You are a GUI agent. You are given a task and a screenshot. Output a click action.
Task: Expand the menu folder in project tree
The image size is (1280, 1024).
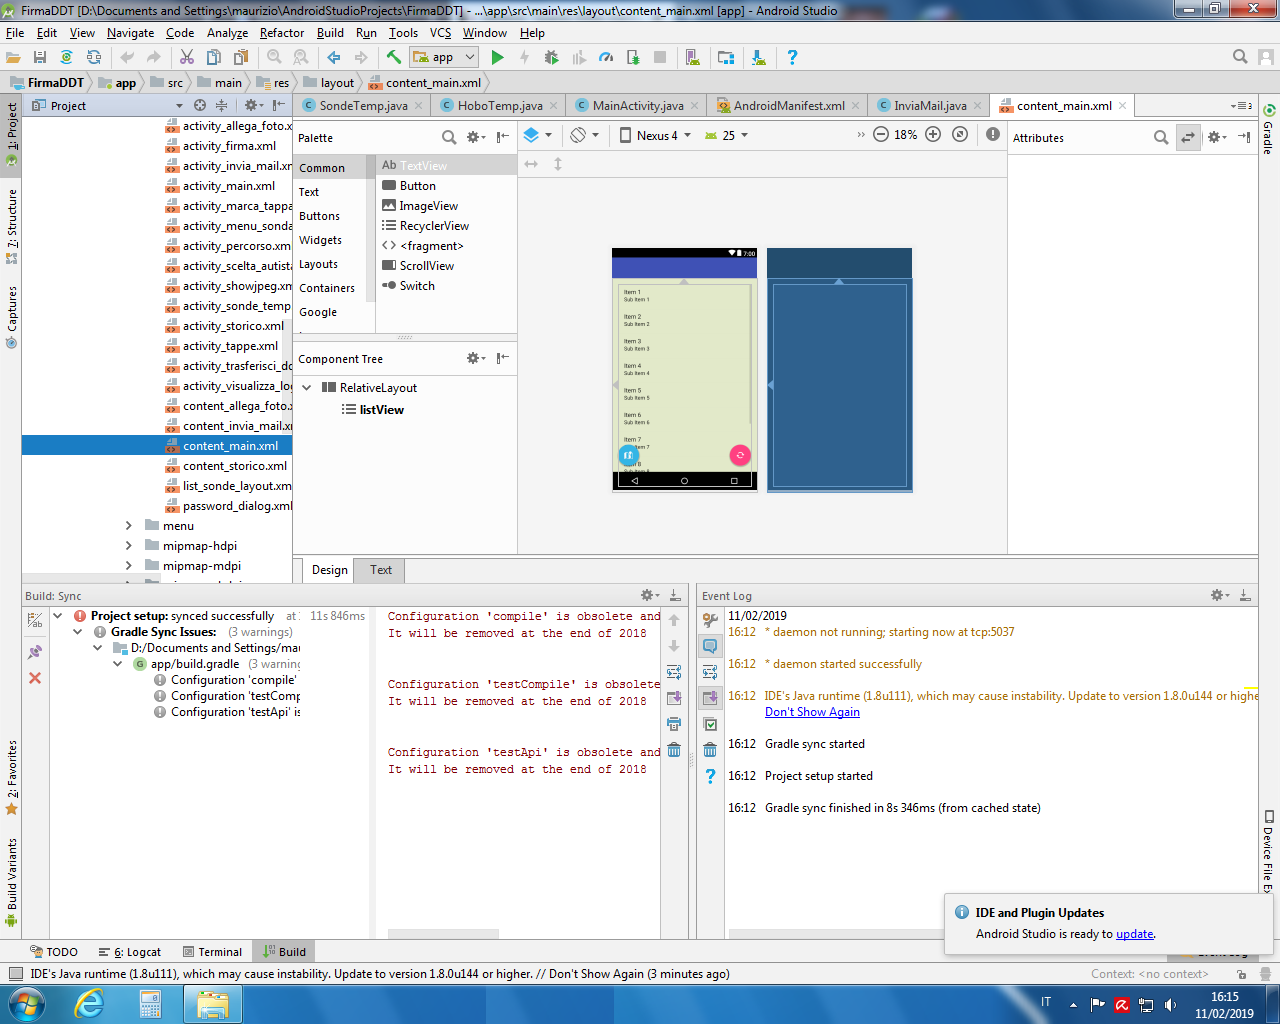click(128, 526)
